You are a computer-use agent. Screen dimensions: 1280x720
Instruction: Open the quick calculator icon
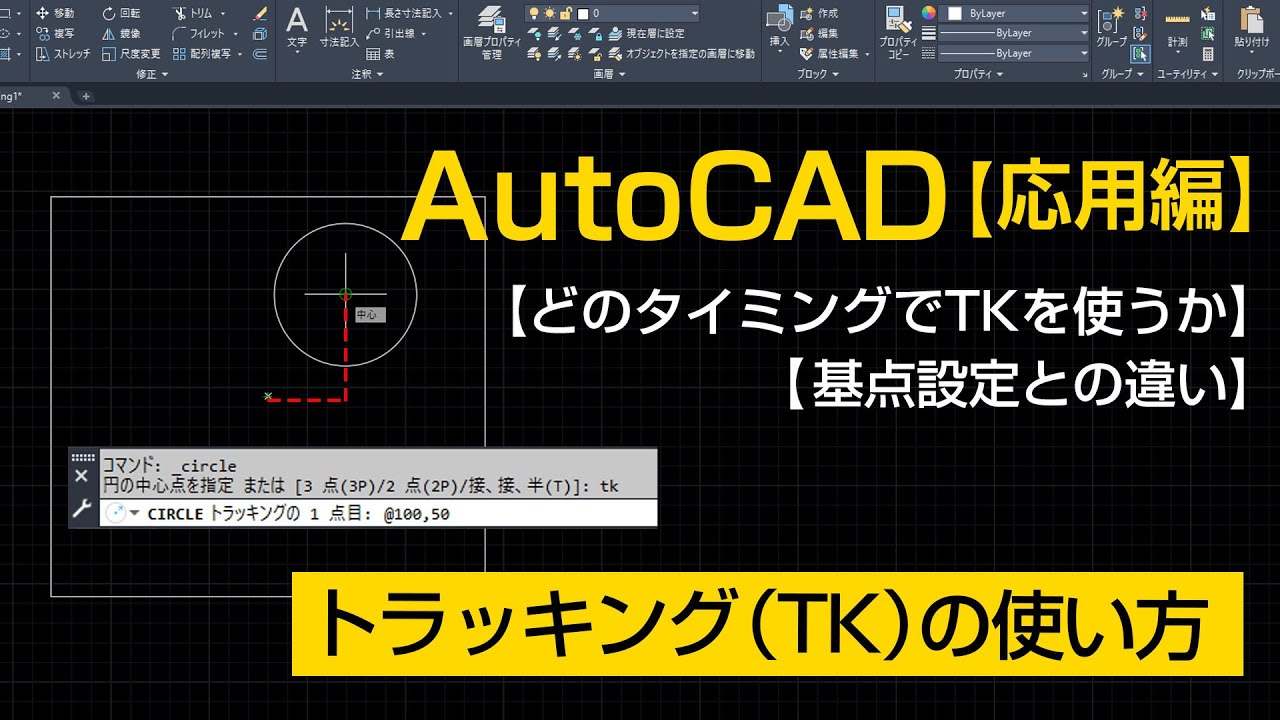(1208, 53)
